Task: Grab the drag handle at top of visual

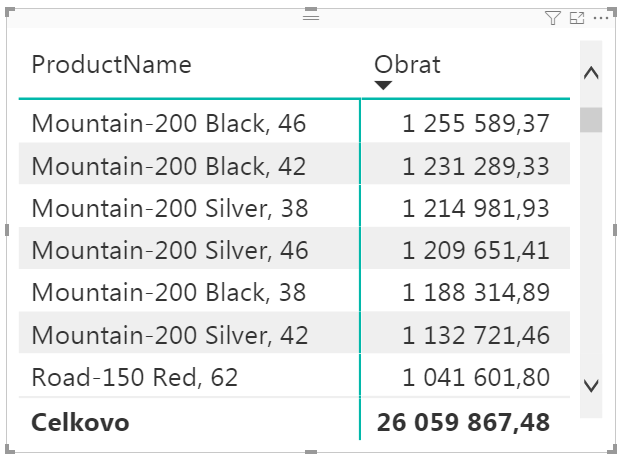Action: pos(310,17)
